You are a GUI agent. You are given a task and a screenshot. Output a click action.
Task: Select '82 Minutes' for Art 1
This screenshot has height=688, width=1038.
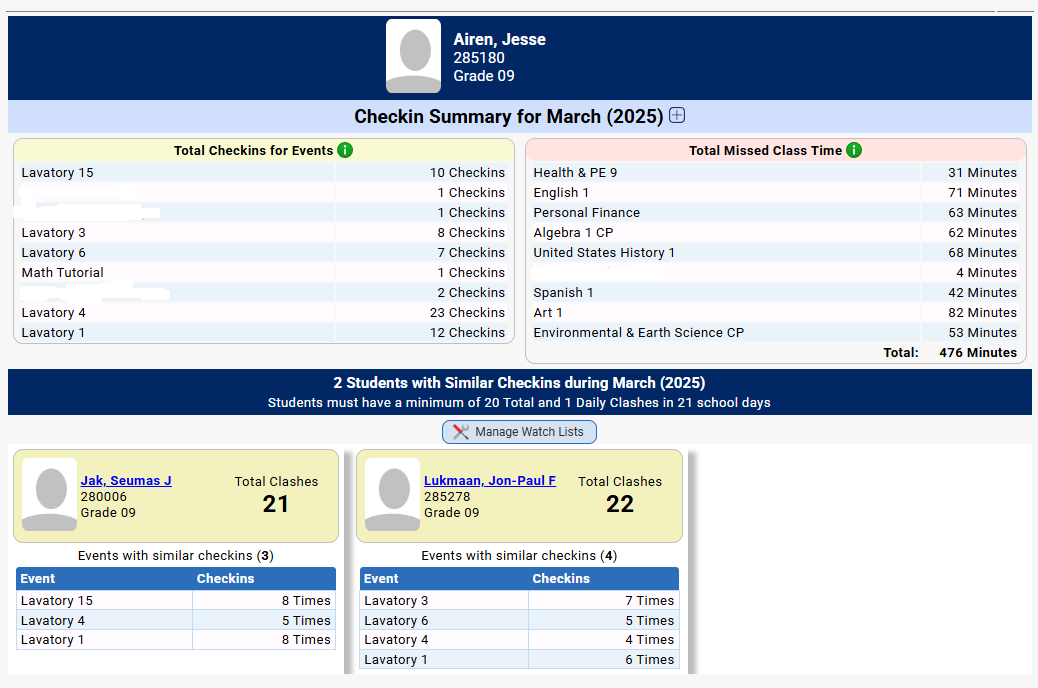(982, 313)
